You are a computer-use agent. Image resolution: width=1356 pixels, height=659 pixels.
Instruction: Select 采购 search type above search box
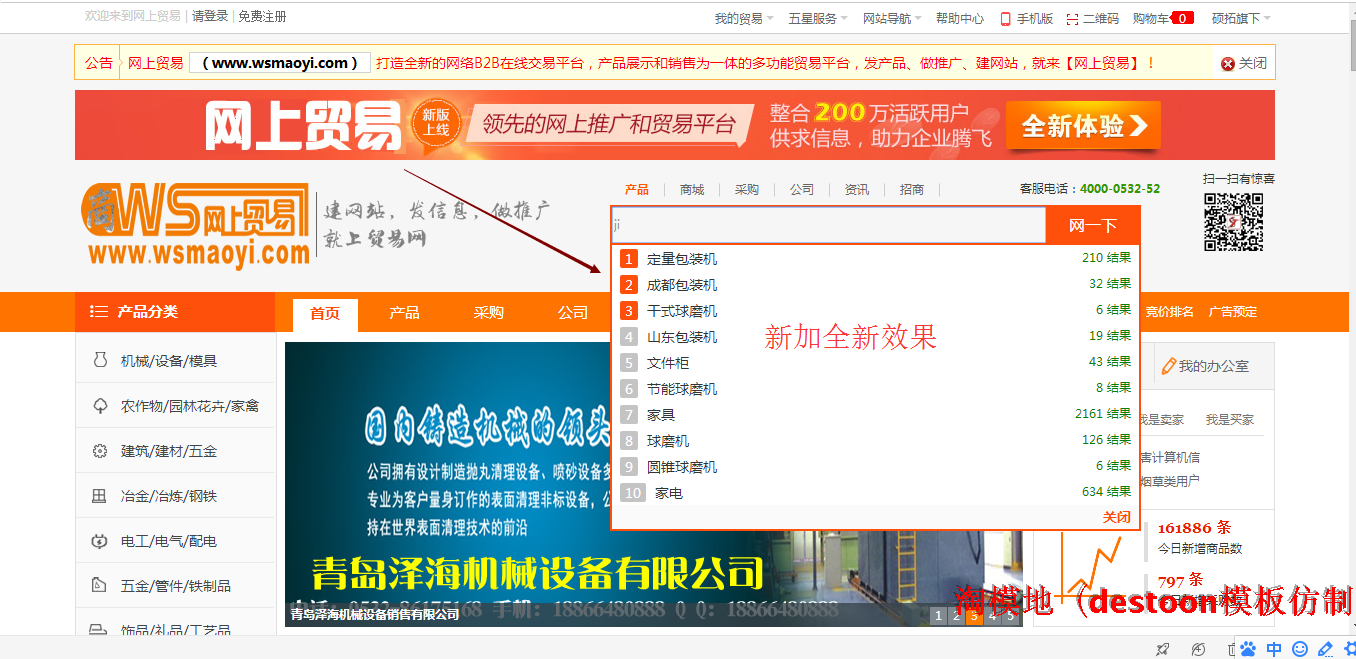click(747, 189)
